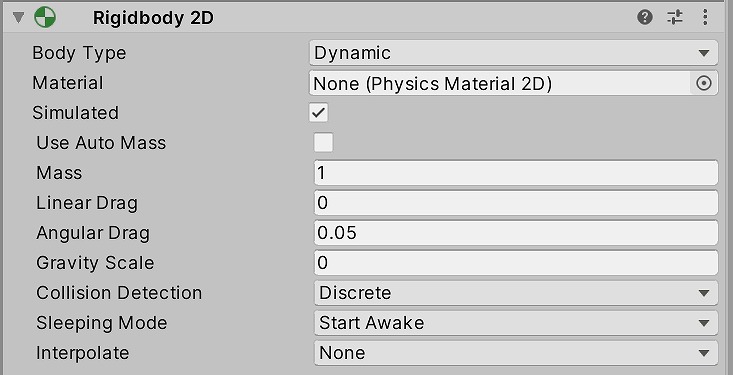This screenshot has height=375, width=733.
Task: Open the Sleeping Mode dropdown
Action: point(516,323)
